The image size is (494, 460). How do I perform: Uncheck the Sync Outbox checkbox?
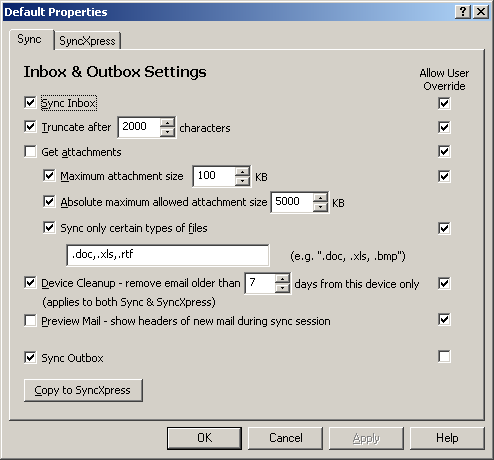[30, 358]
